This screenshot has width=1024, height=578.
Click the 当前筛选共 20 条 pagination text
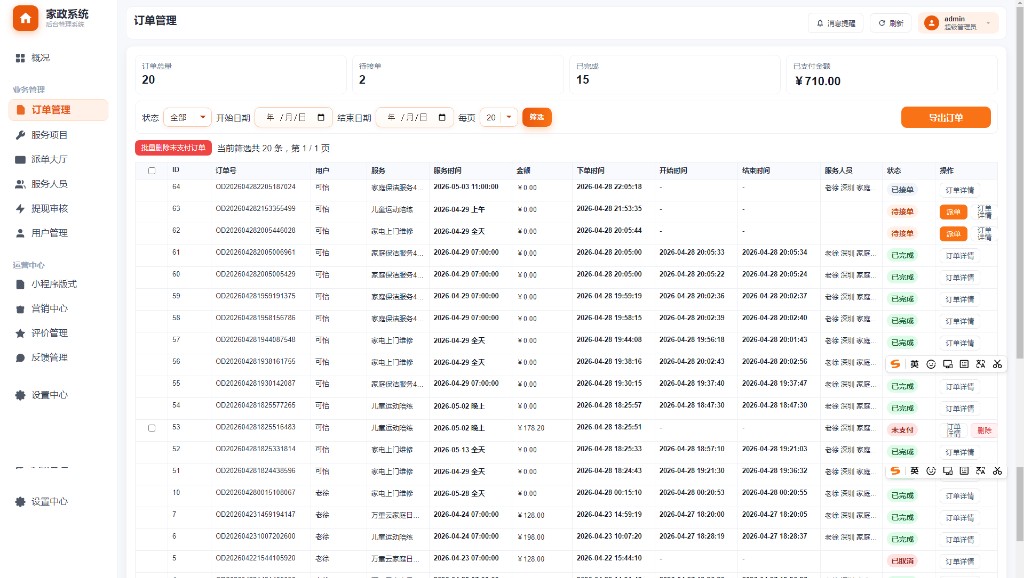[273, 148]
